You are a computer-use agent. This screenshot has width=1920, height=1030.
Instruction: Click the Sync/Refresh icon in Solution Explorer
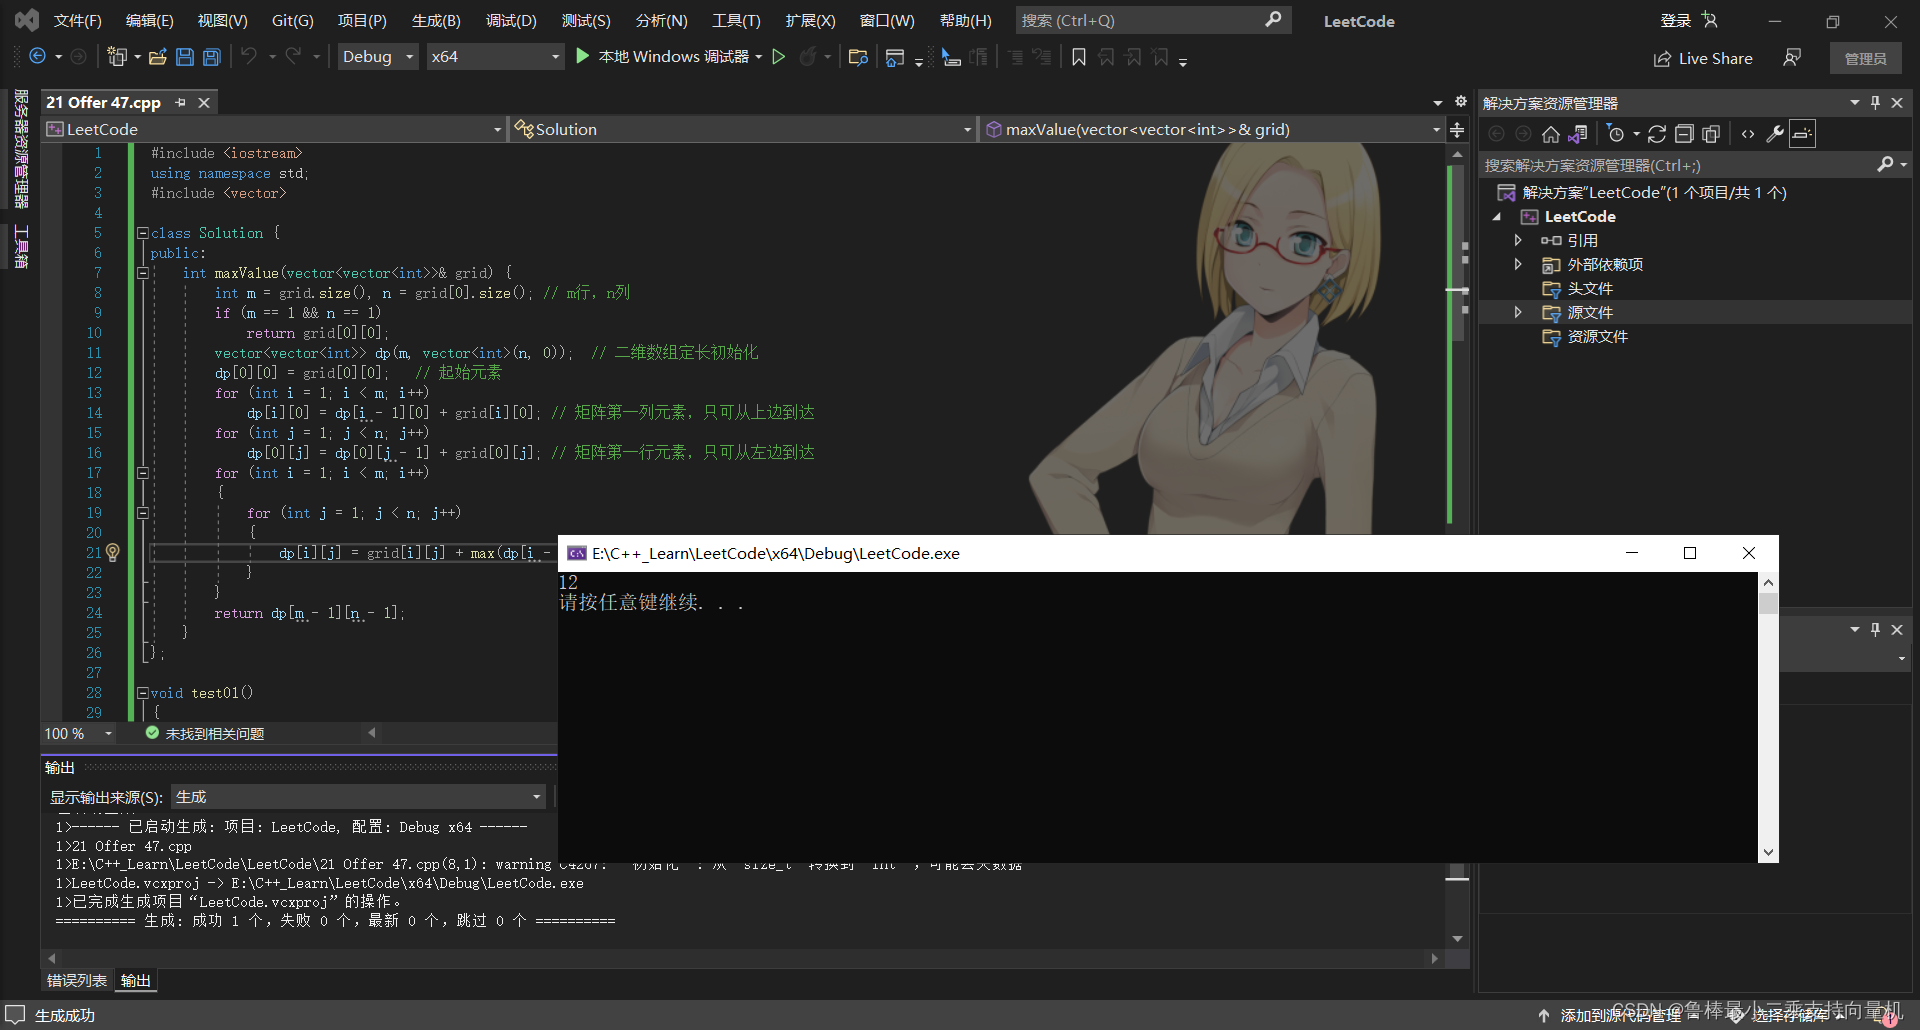[x=1657, y=134]
